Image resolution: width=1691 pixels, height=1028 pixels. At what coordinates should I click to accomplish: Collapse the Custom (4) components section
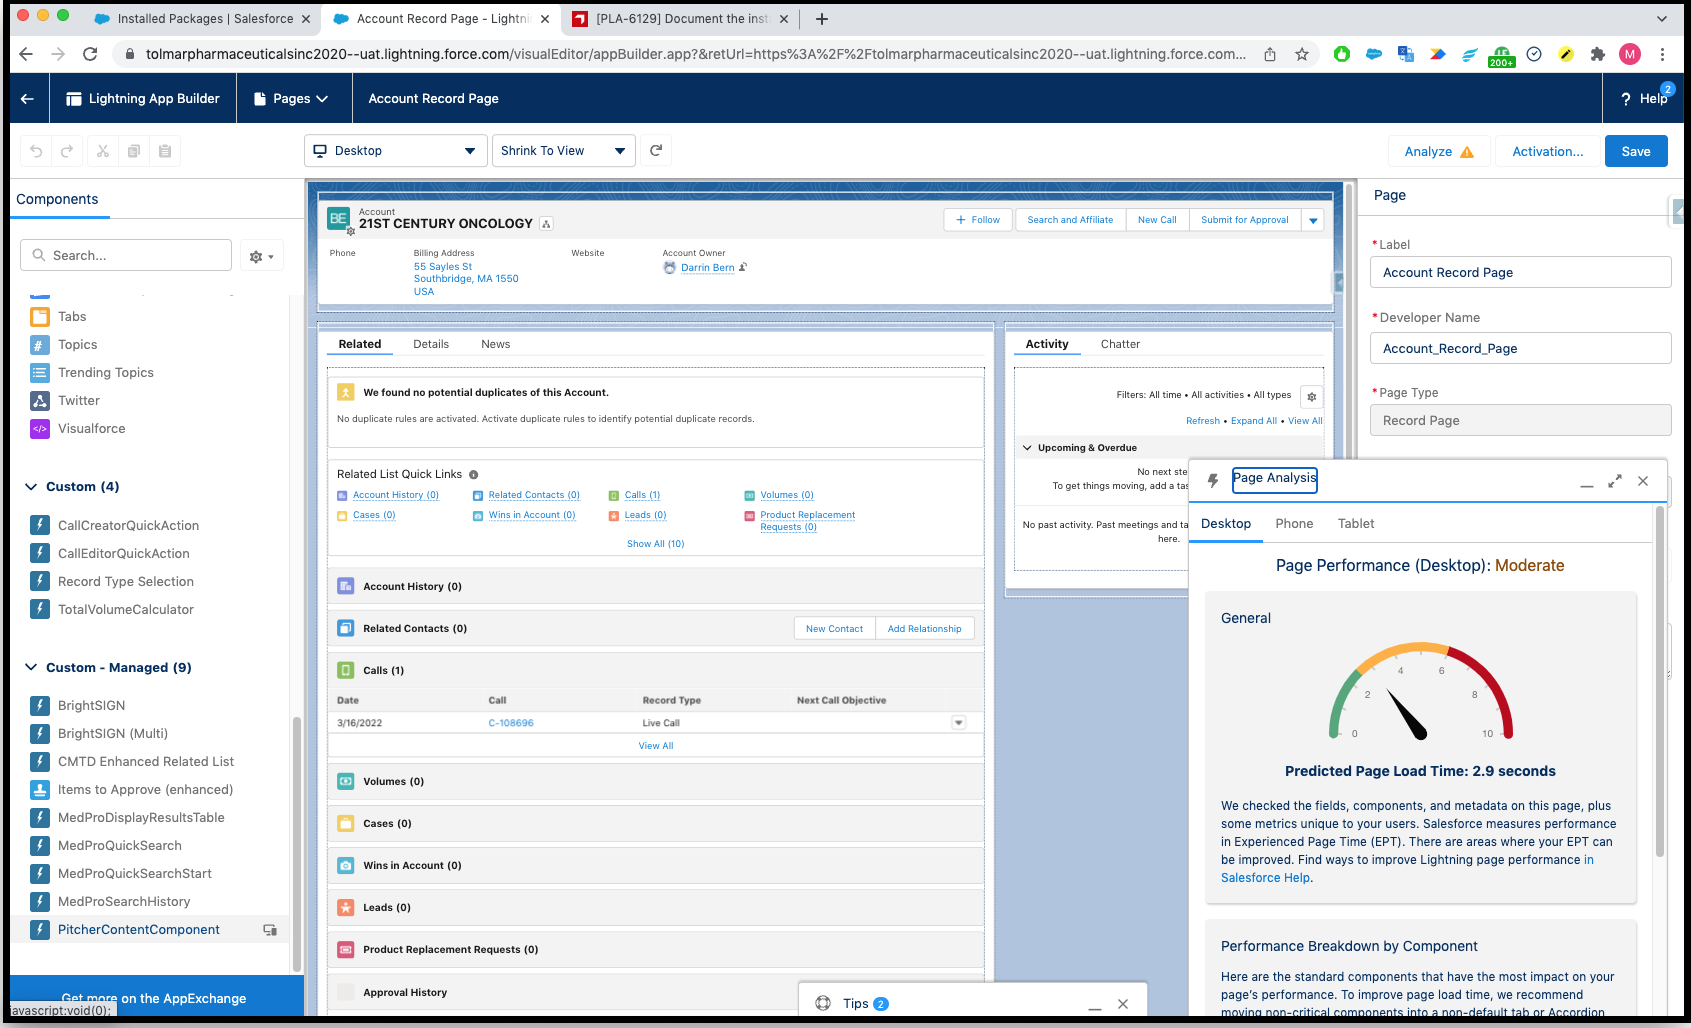31,487
